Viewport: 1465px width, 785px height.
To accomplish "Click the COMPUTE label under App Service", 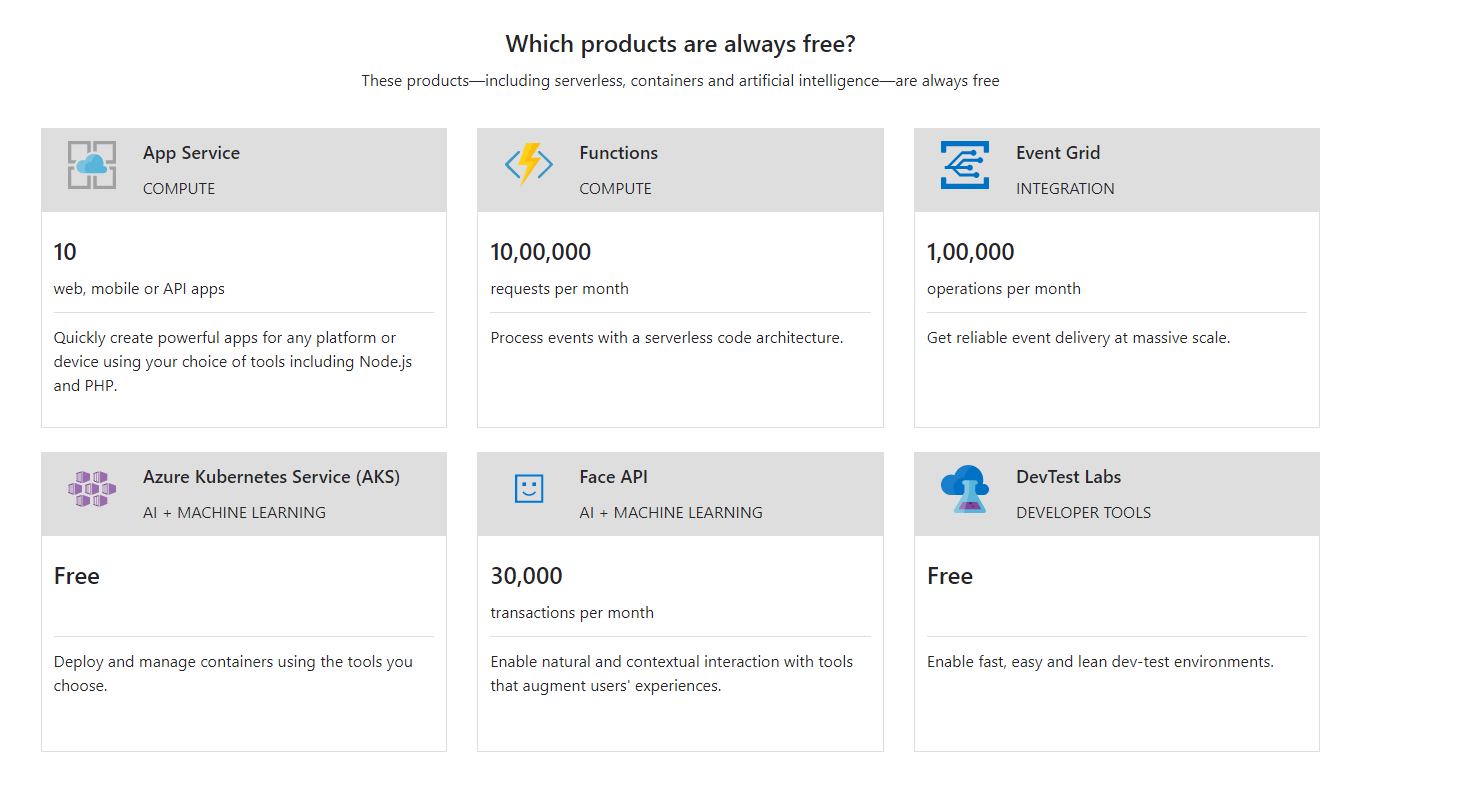I will point(179,189).
